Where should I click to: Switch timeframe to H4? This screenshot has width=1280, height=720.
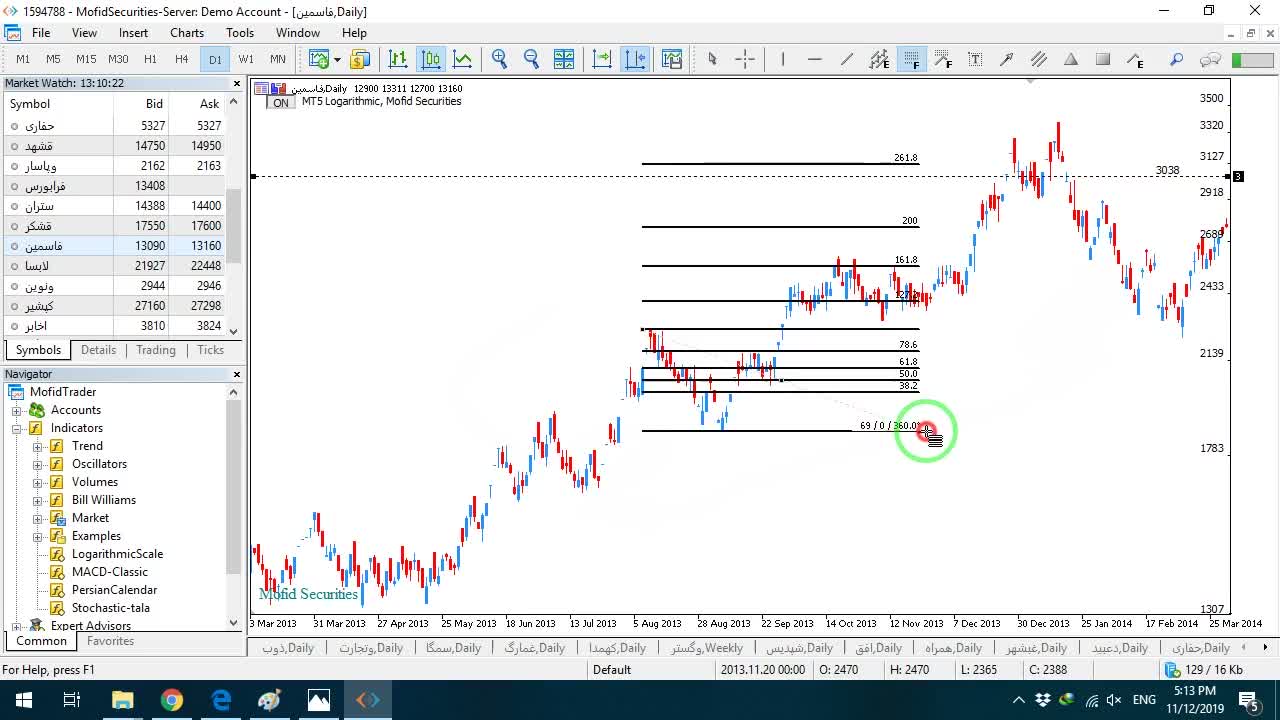point(182,59)
